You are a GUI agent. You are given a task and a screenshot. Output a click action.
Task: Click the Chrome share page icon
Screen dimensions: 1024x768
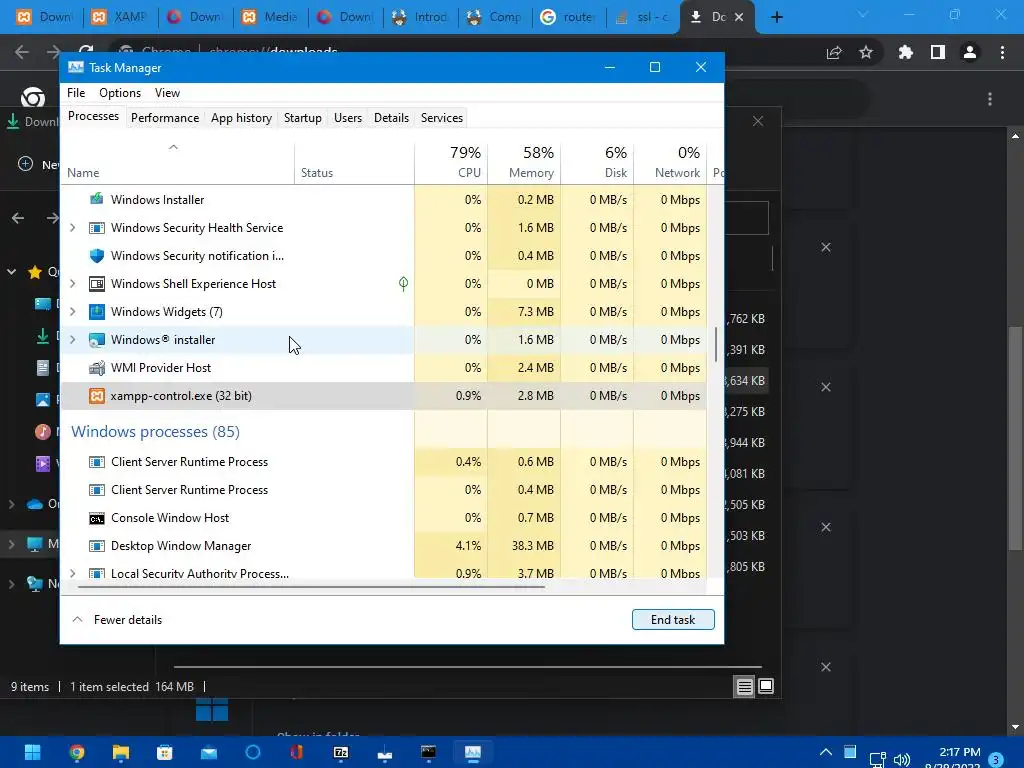[x=834, y=52]
